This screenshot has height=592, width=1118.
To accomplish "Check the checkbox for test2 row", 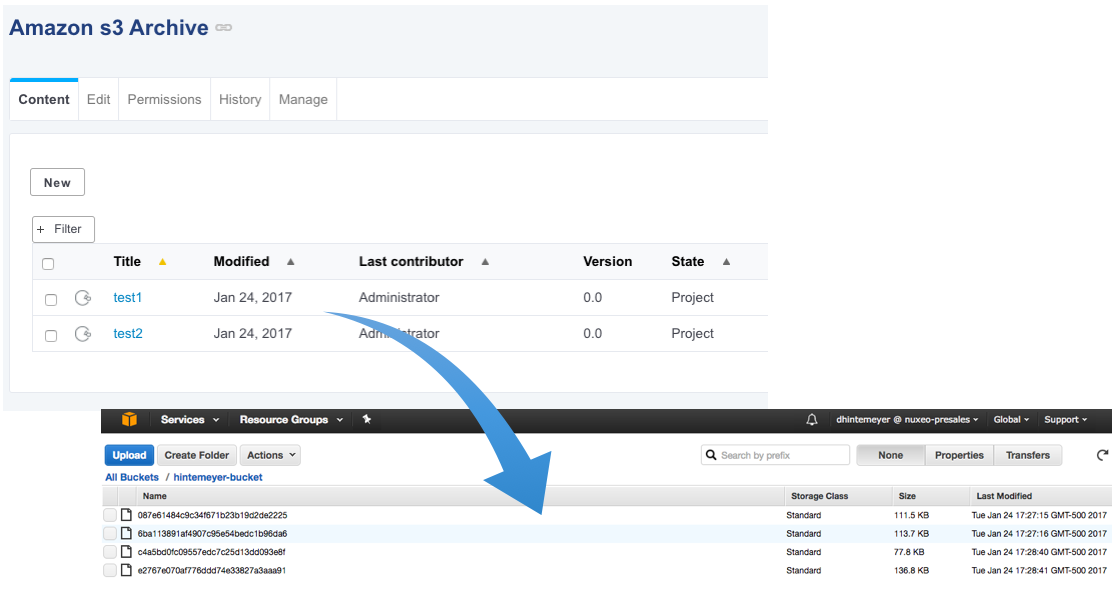I will pyautogui.click(x=51, y=335).
